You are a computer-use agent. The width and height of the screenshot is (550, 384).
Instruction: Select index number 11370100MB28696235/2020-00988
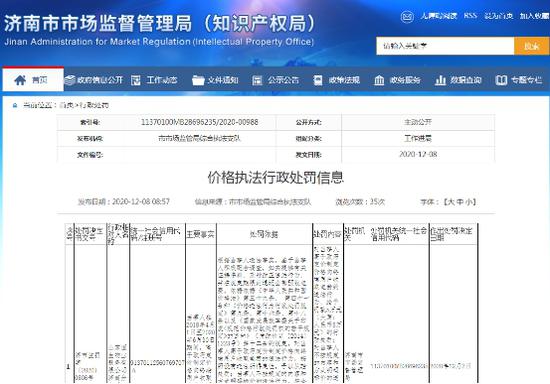point(200,122)
